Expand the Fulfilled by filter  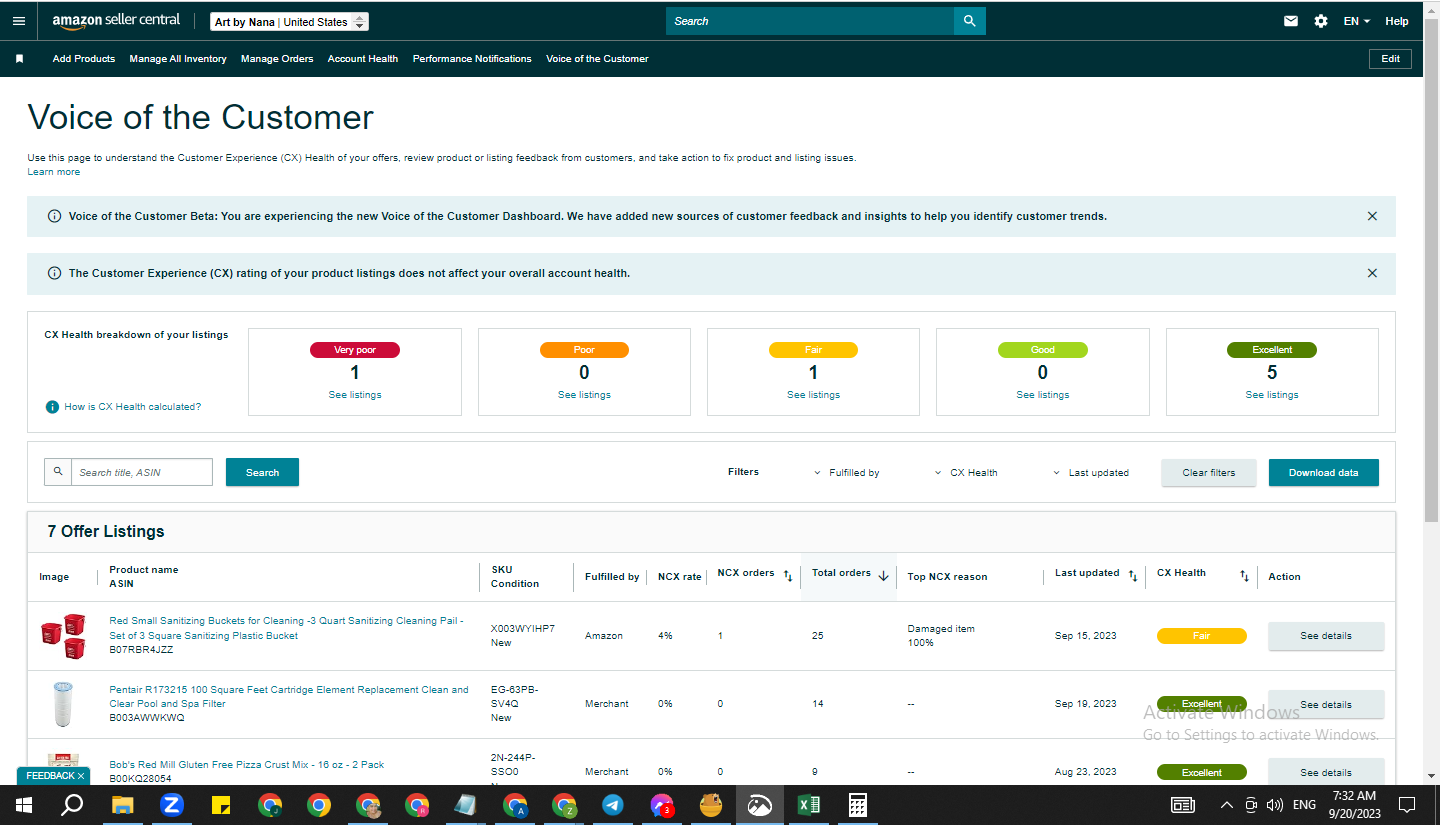tap(847, 473)
